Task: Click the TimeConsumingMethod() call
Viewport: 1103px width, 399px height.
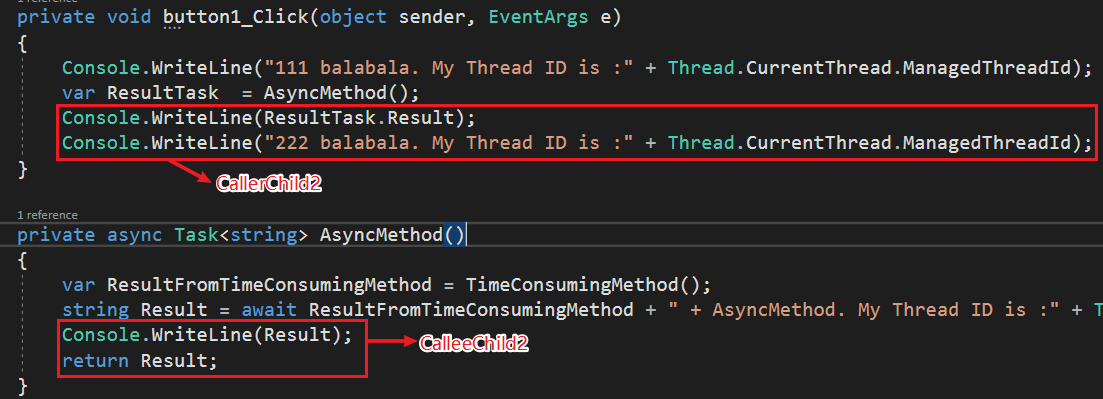Action: [x=588, y=285]
